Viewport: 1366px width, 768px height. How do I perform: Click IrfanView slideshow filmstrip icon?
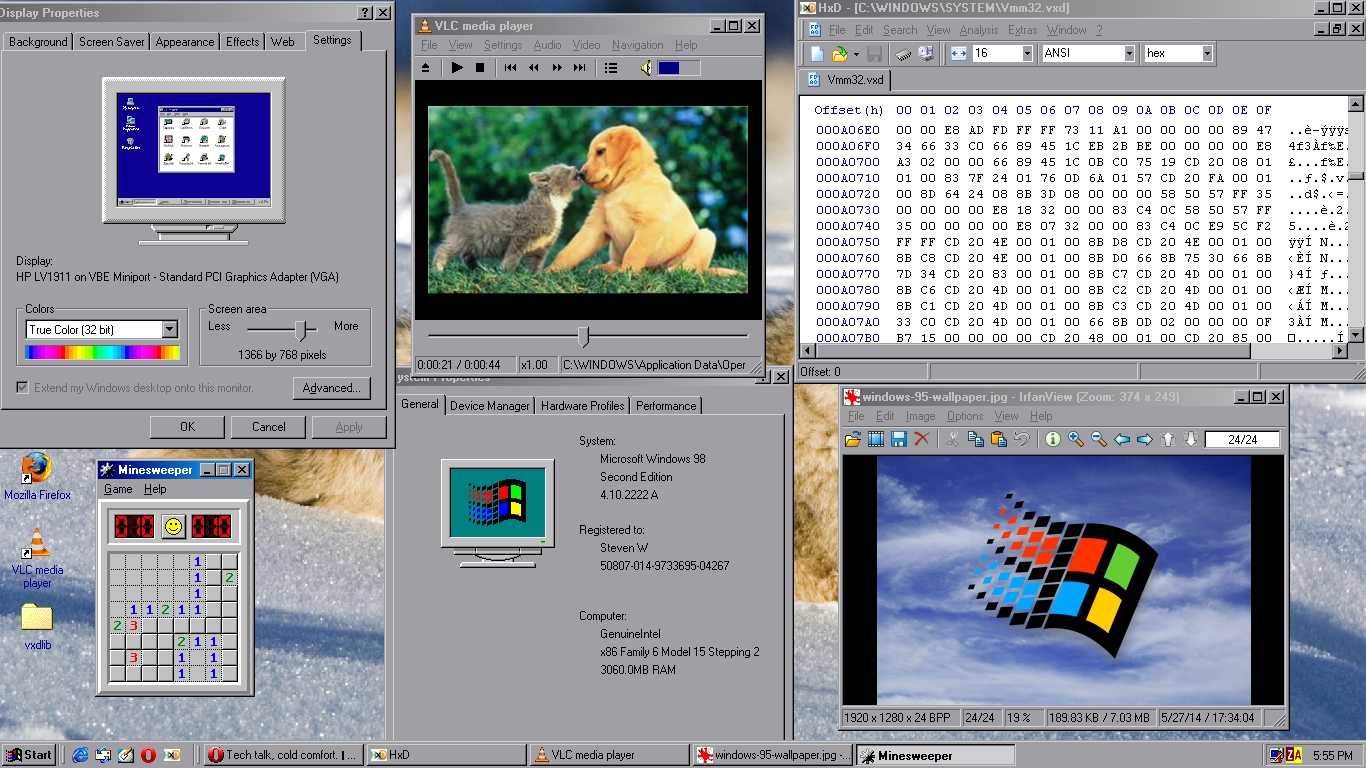tap(876, 439)
